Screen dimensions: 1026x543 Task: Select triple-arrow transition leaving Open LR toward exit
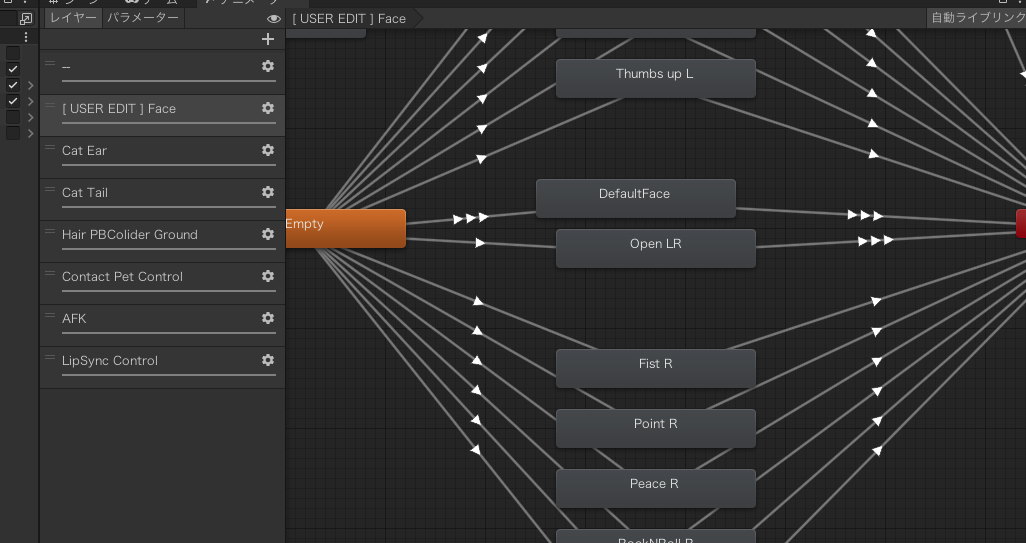coord(876,241)
